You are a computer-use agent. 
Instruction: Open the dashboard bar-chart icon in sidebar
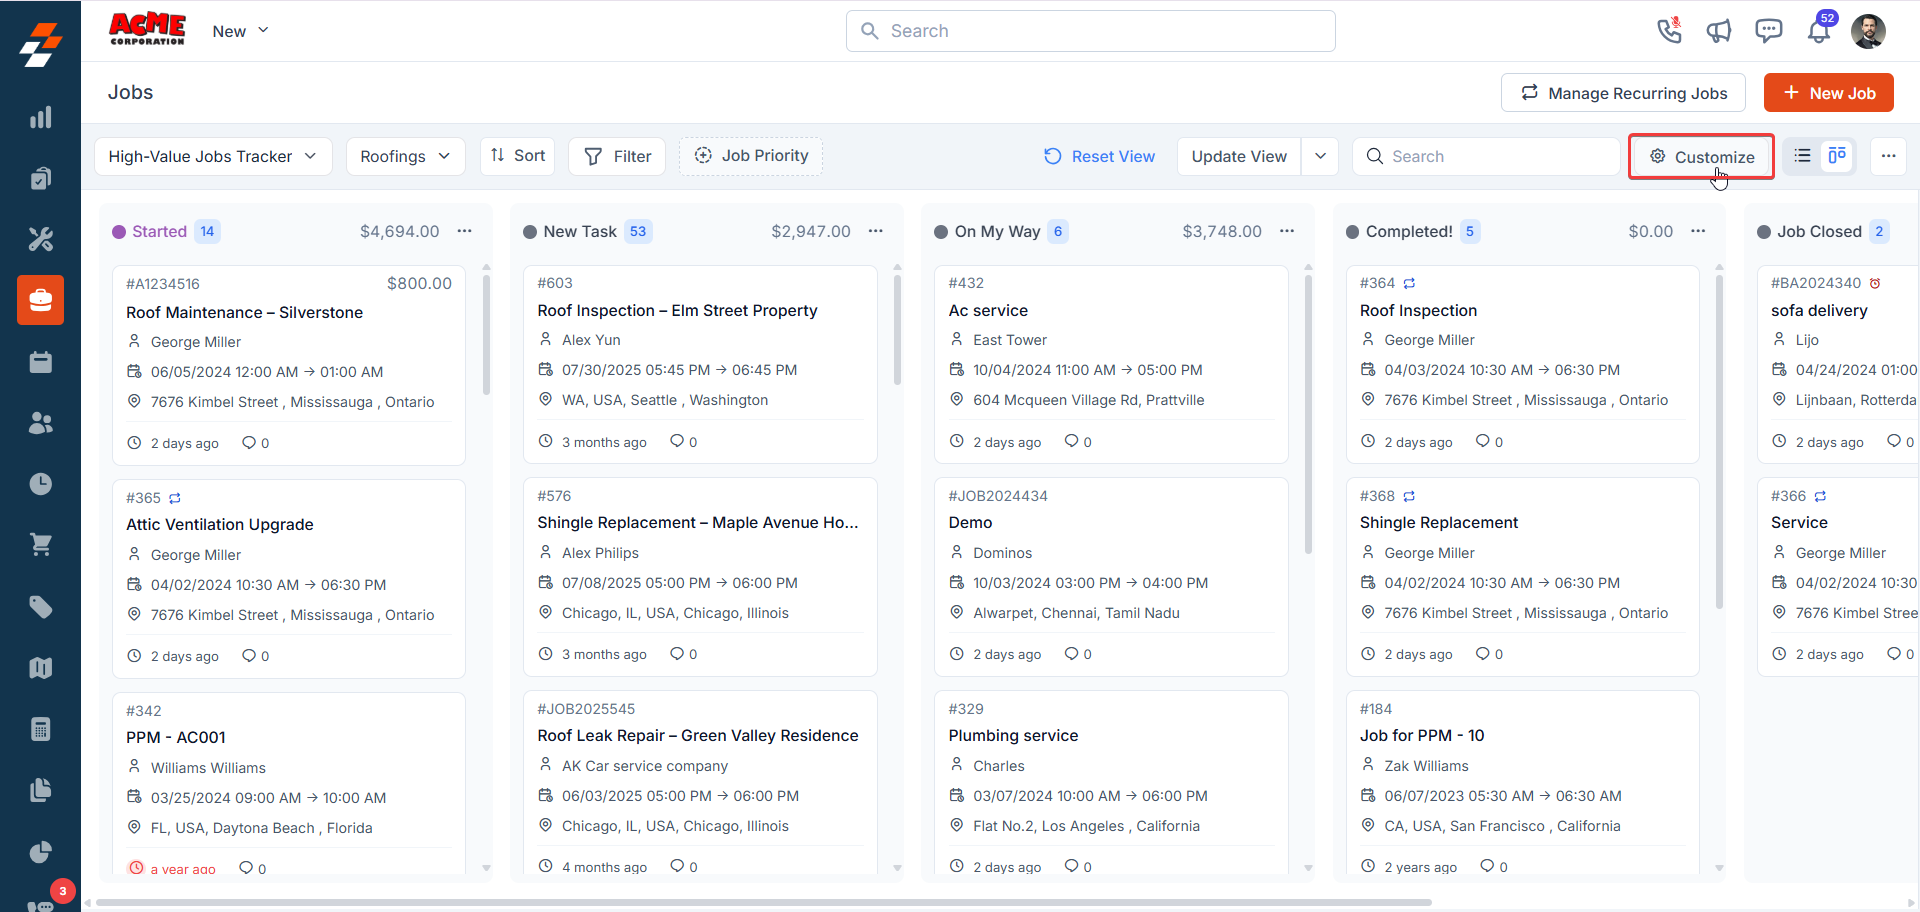tap(41, 117)
